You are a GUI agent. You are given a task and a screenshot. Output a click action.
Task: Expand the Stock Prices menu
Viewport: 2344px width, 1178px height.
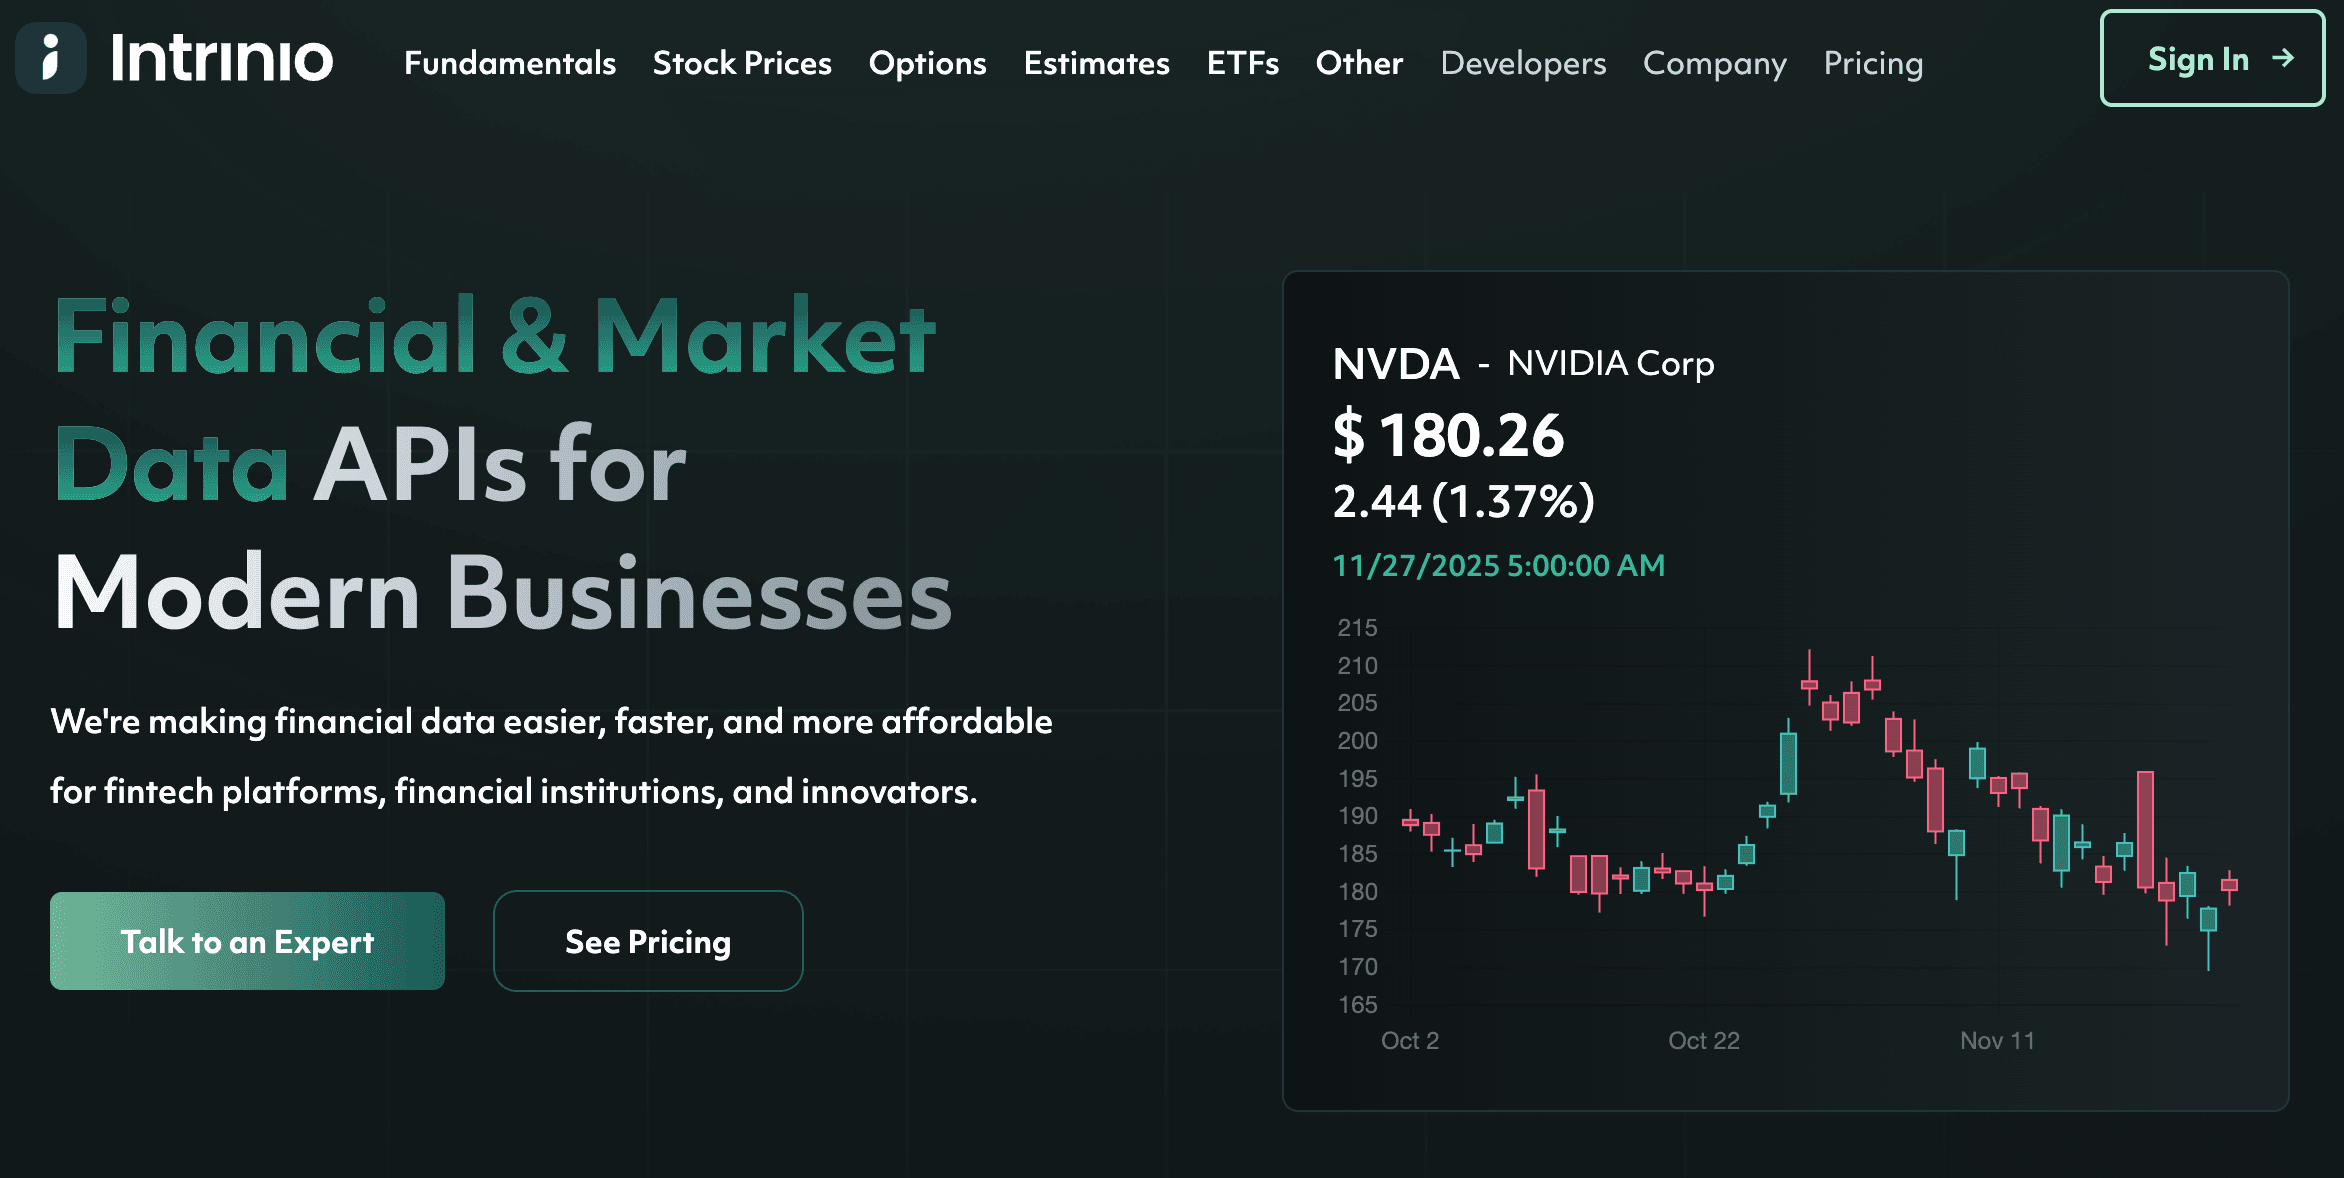[742, 63]
